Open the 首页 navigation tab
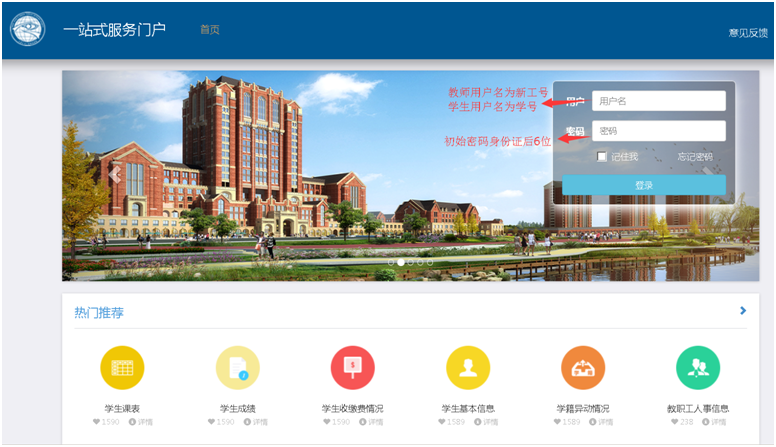776x447 pixels. 209,30
